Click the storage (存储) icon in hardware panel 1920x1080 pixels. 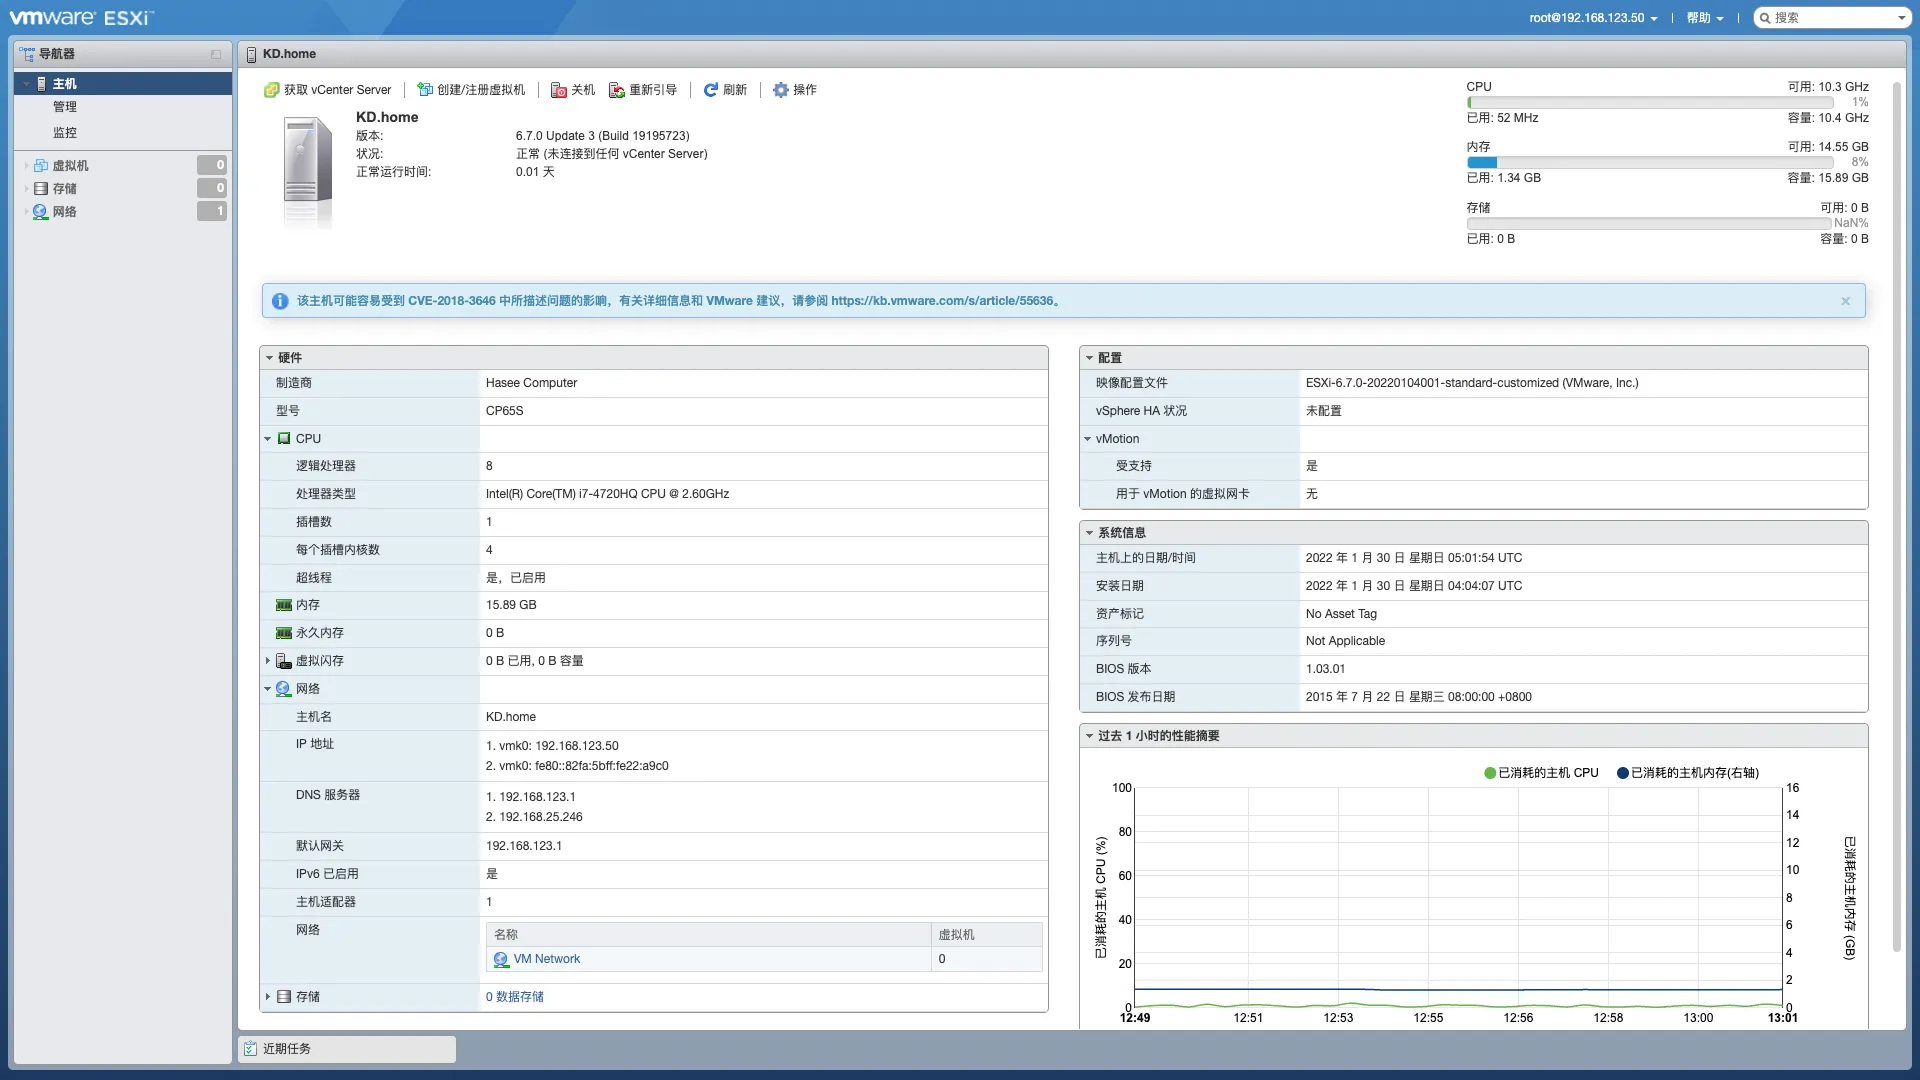pyautogui.click(x=284, y=997)
